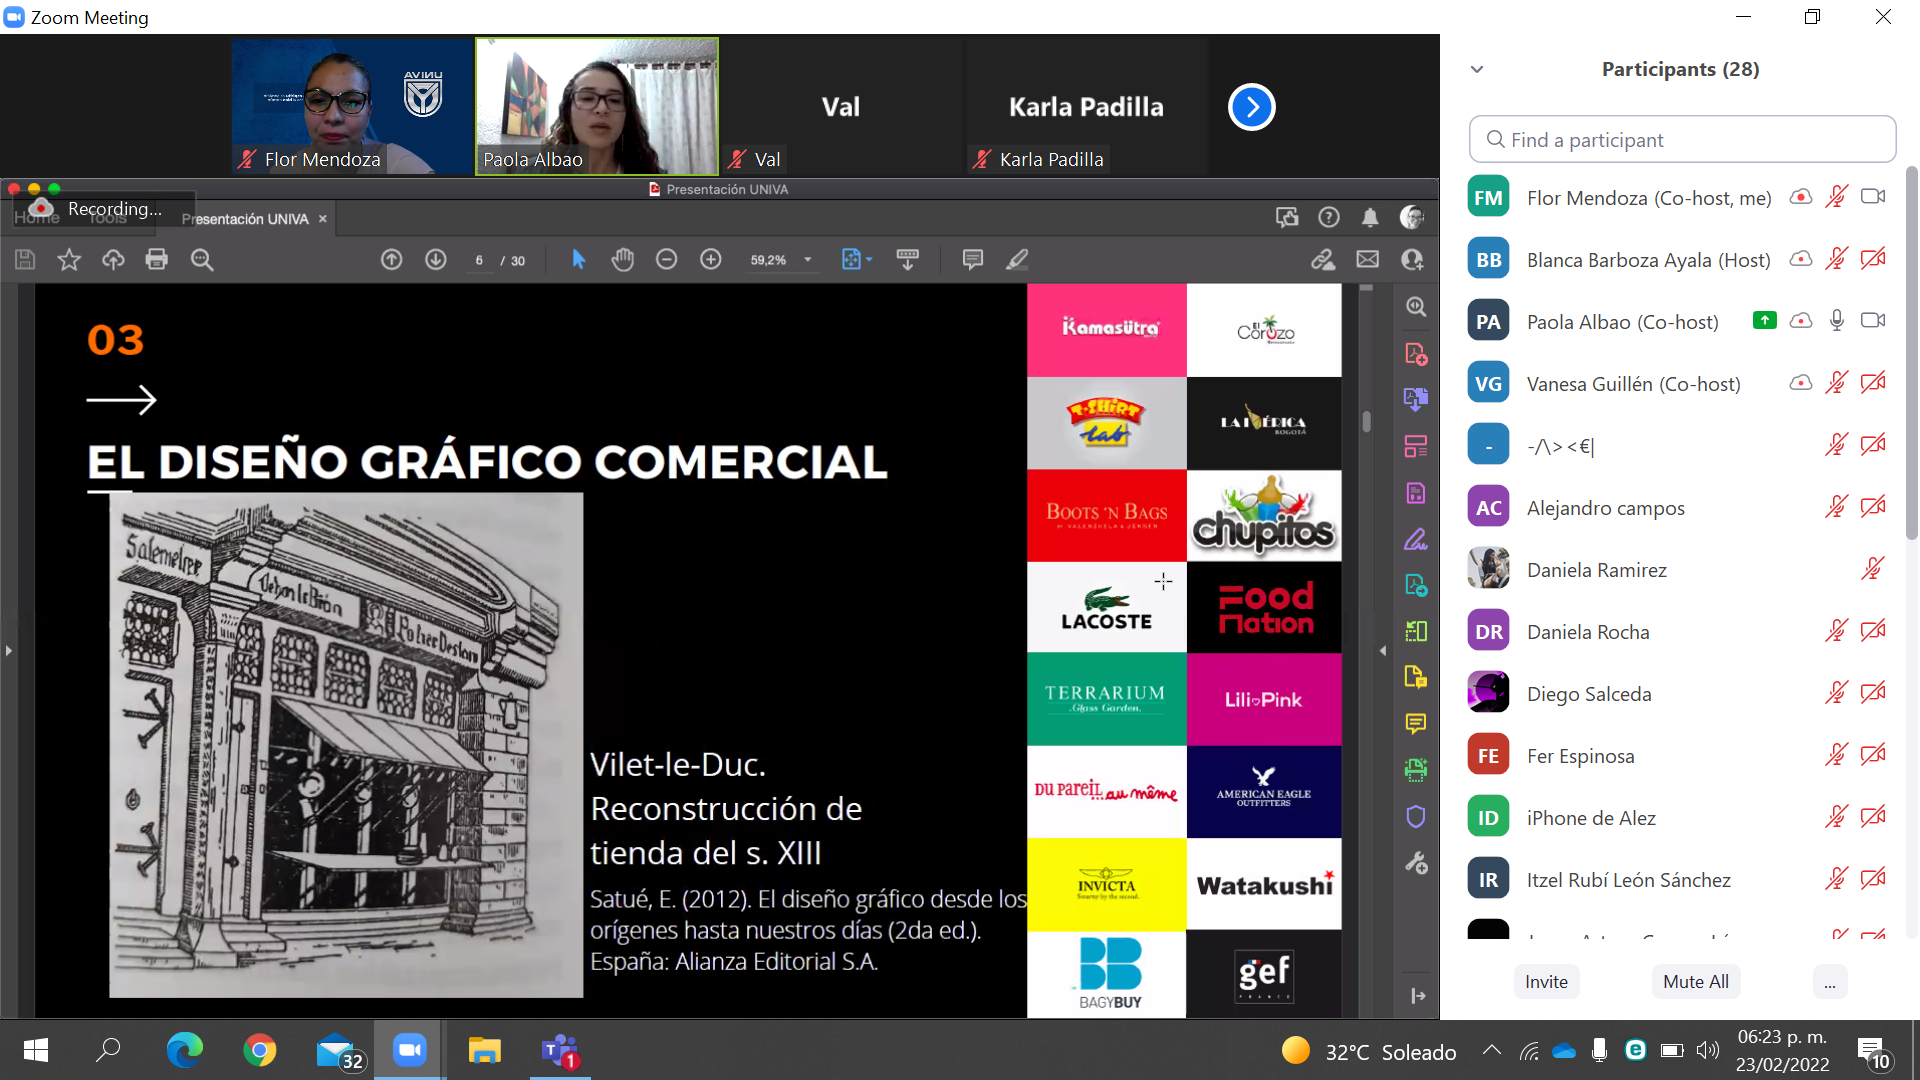Click the bookmark star icon in Acrobat
1920x1080 pixels.
[x=69, y=260]
